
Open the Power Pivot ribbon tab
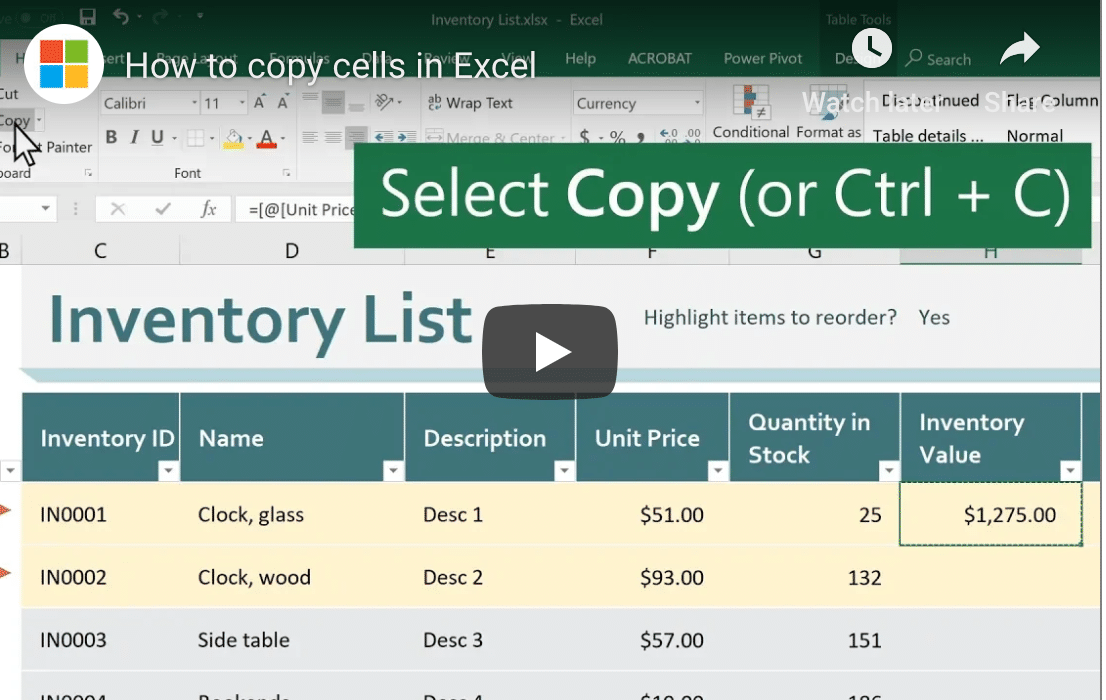coord(763,58)
